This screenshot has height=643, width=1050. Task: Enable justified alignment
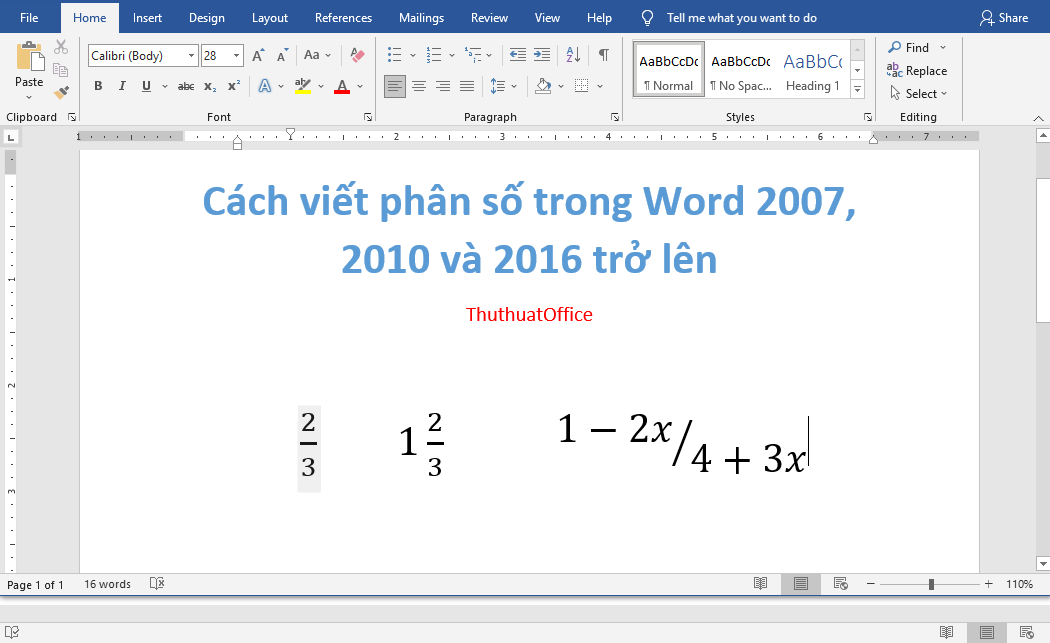[x=466, y=86]
